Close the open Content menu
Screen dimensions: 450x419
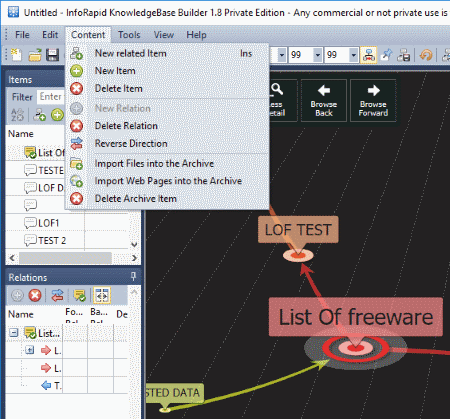click(88, 35)
